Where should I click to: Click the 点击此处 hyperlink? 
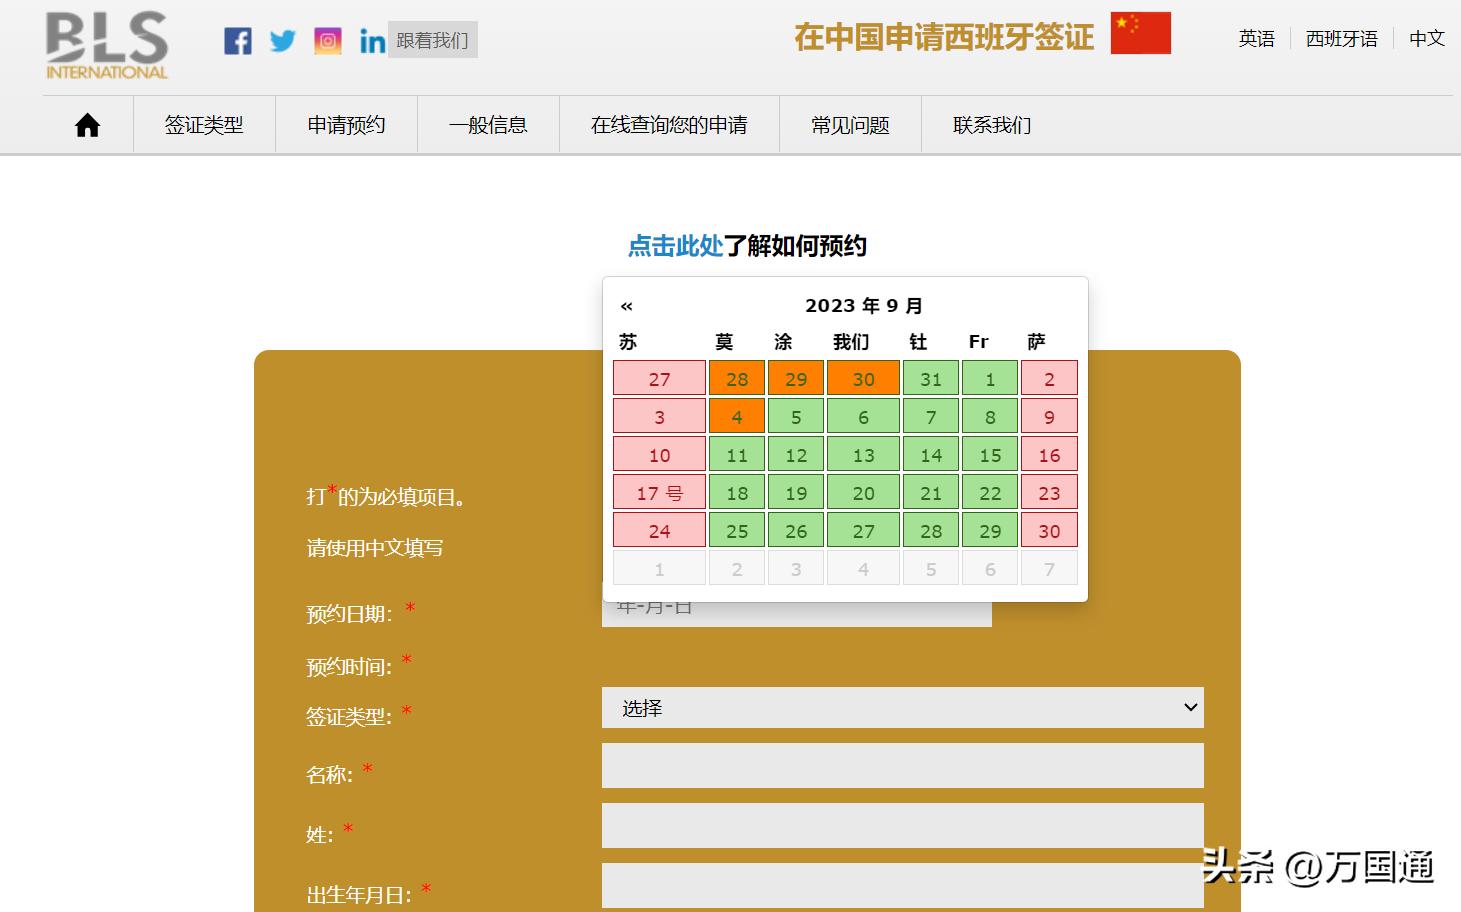click(x=674, y=246)
